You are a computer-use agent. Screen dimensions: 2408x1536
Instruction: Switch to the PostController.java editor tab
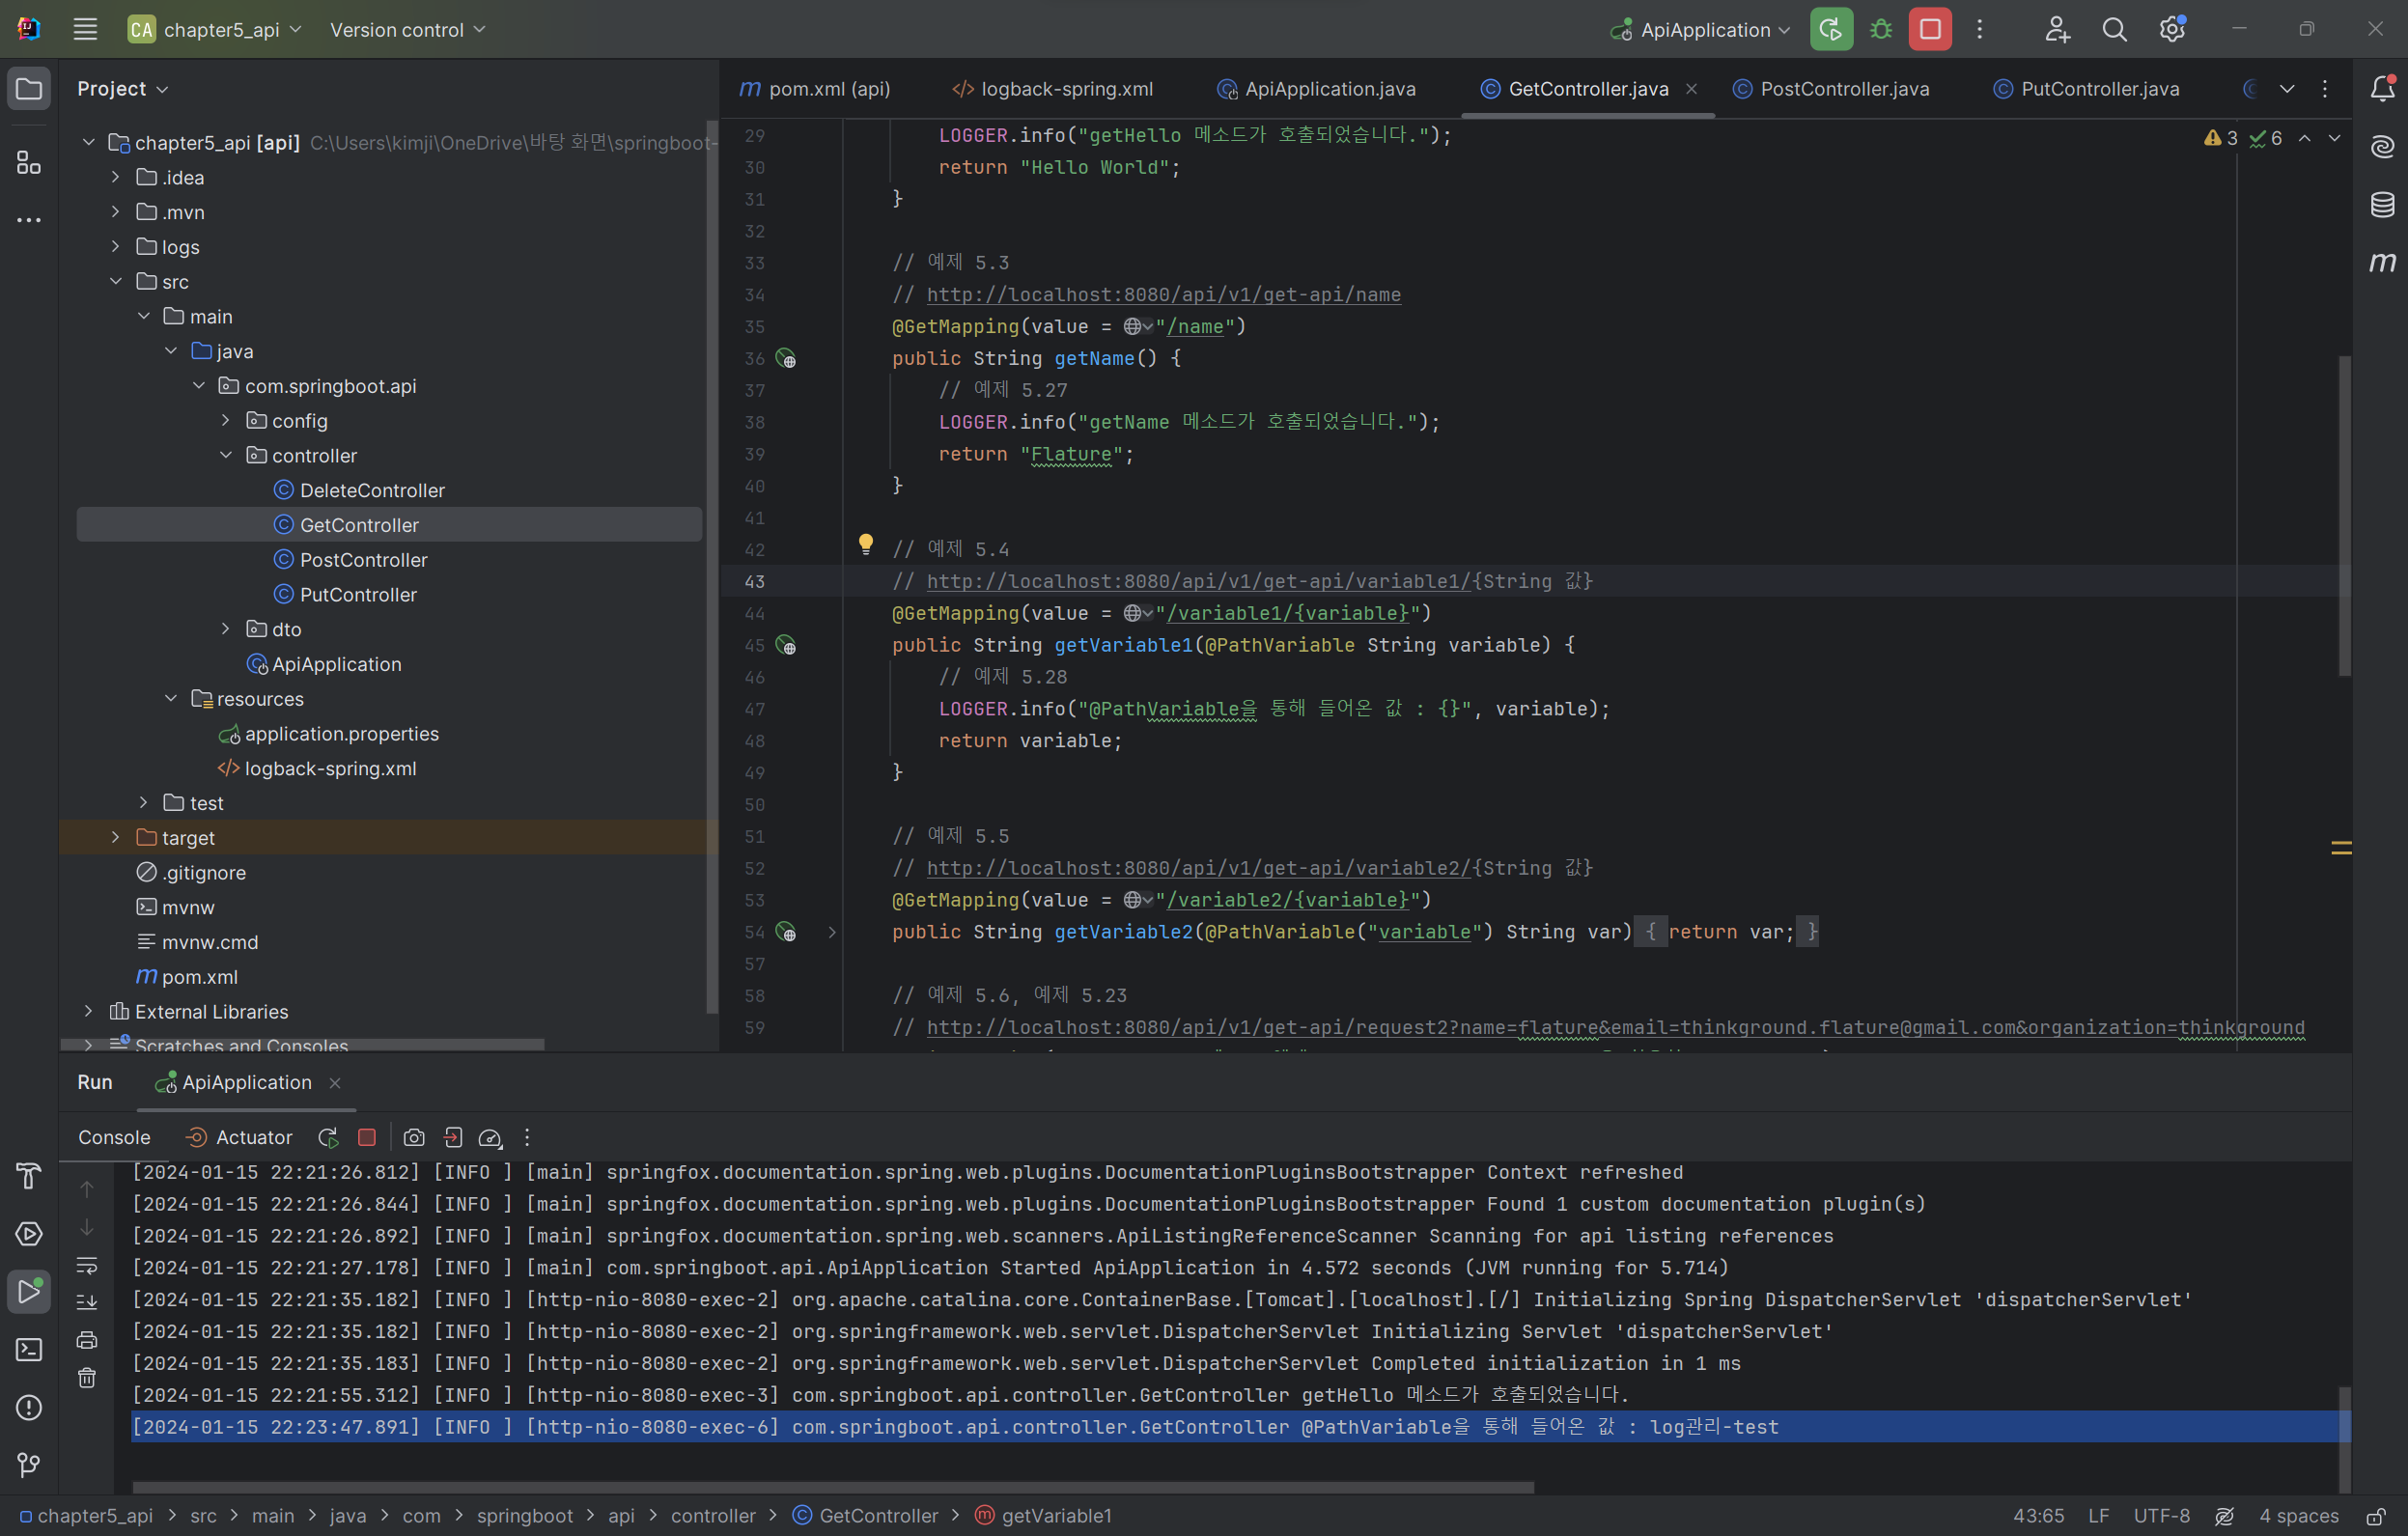point(1843,89)
